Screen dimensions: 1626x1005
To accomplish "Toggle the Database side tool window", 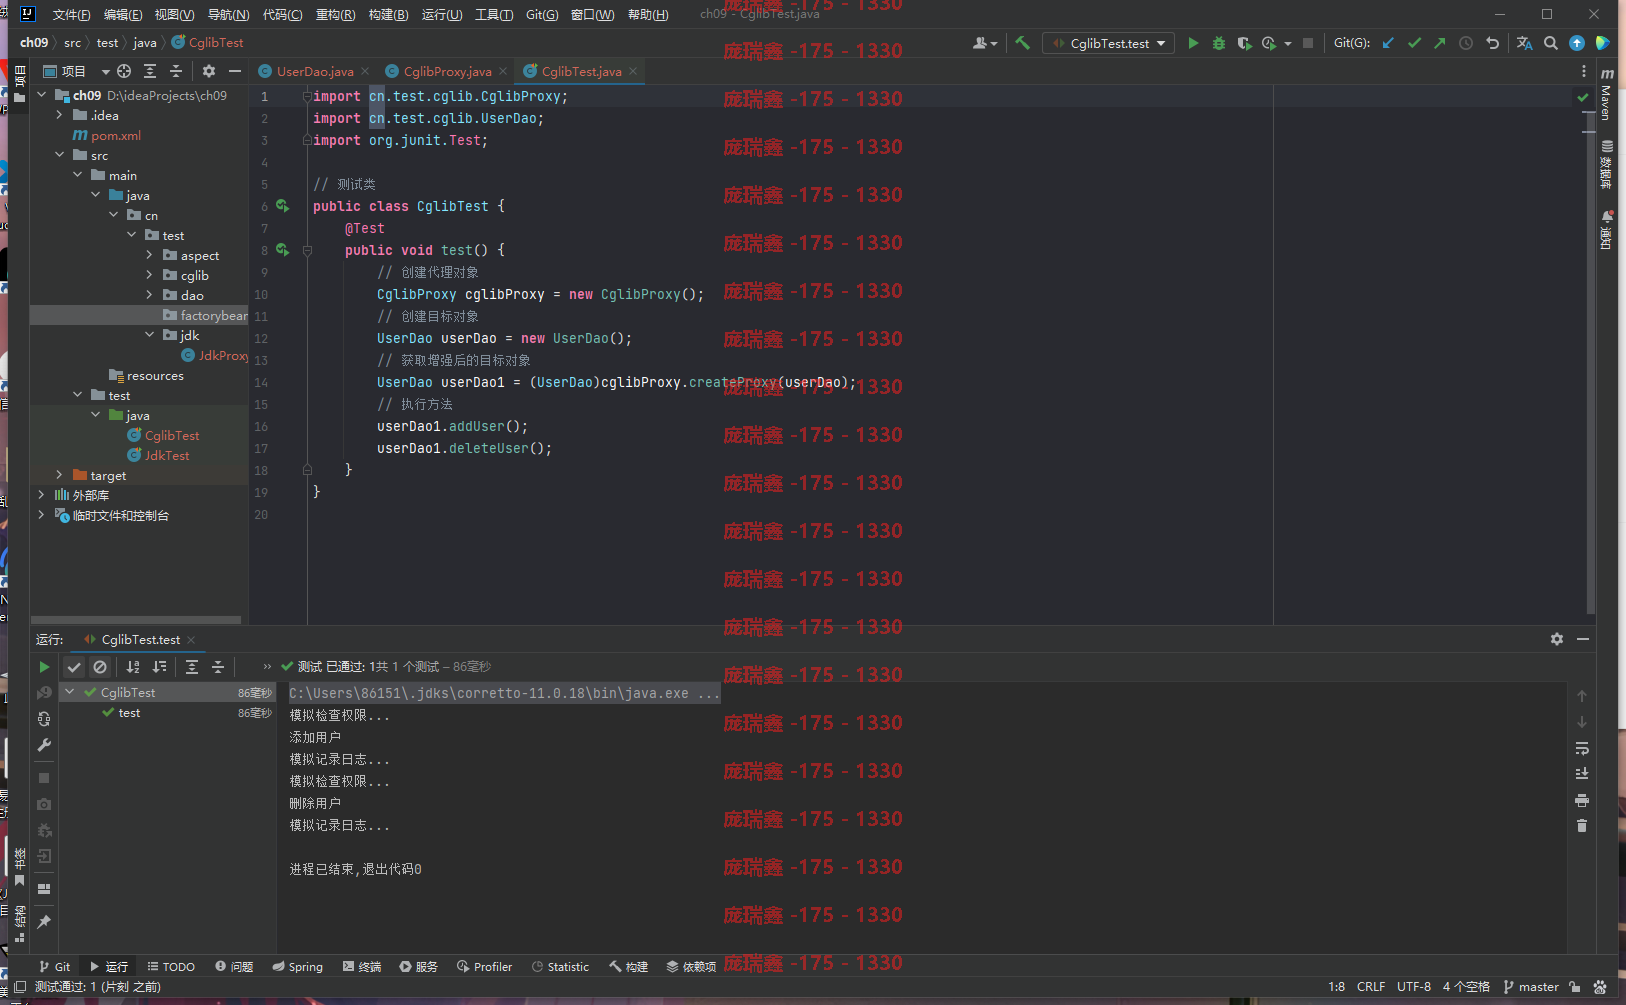I will point(1607,164).
